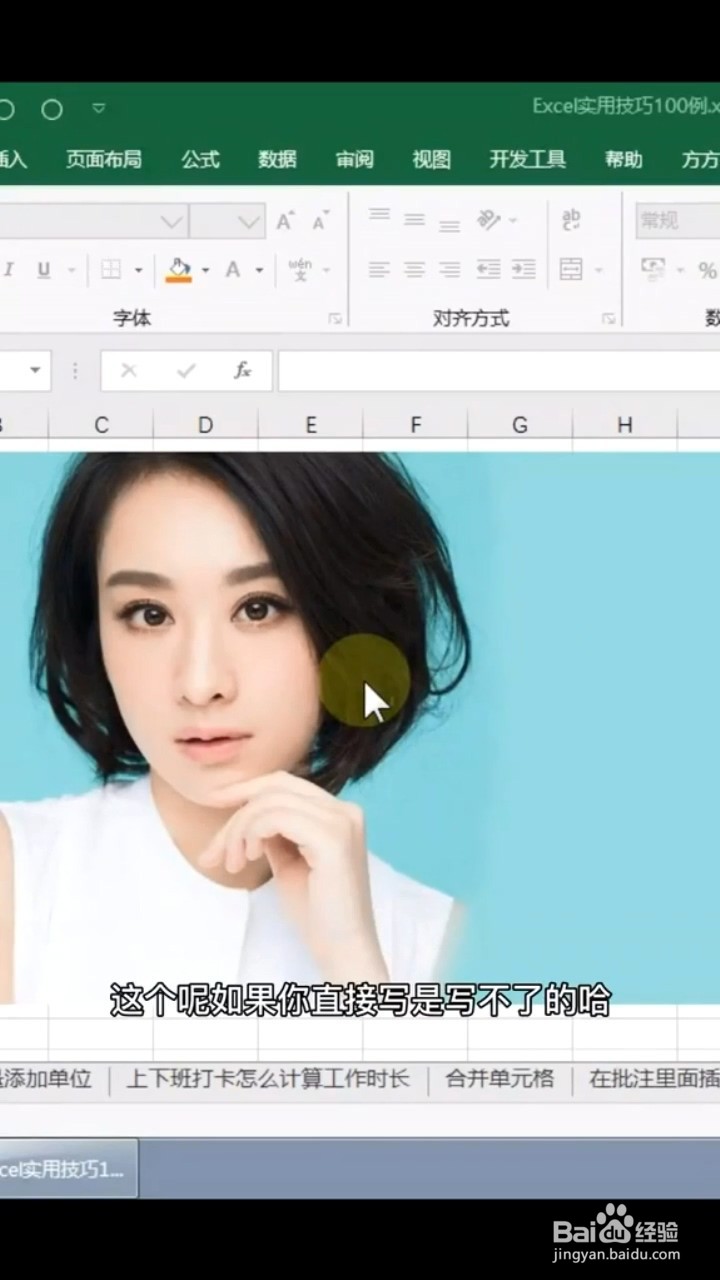Open the 页面布局 ribbon tab
720x1280 pixels.
(x=103, y=159)
